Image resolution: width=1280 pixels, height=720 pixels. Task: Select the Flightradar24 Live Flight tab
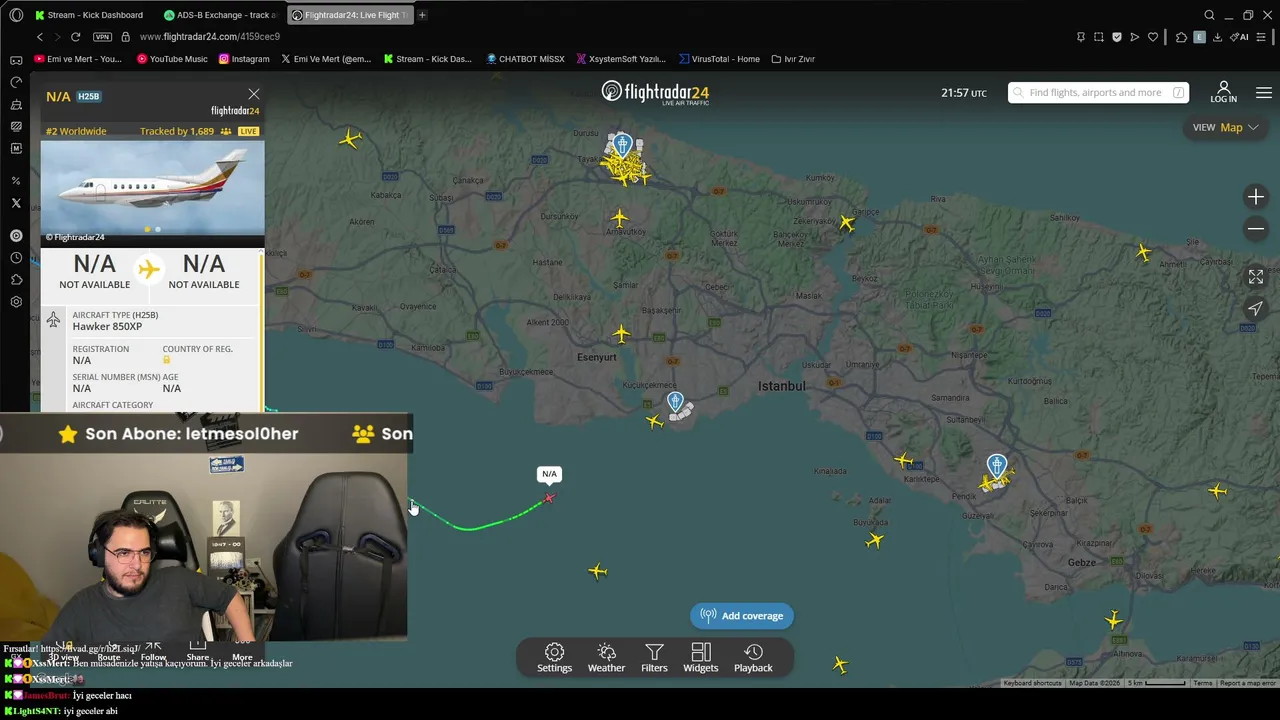350,15
